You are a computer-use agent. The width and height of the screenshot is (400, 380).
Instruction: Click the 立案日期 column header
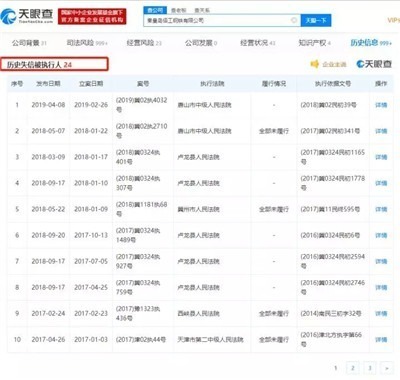tap(91, 84)
